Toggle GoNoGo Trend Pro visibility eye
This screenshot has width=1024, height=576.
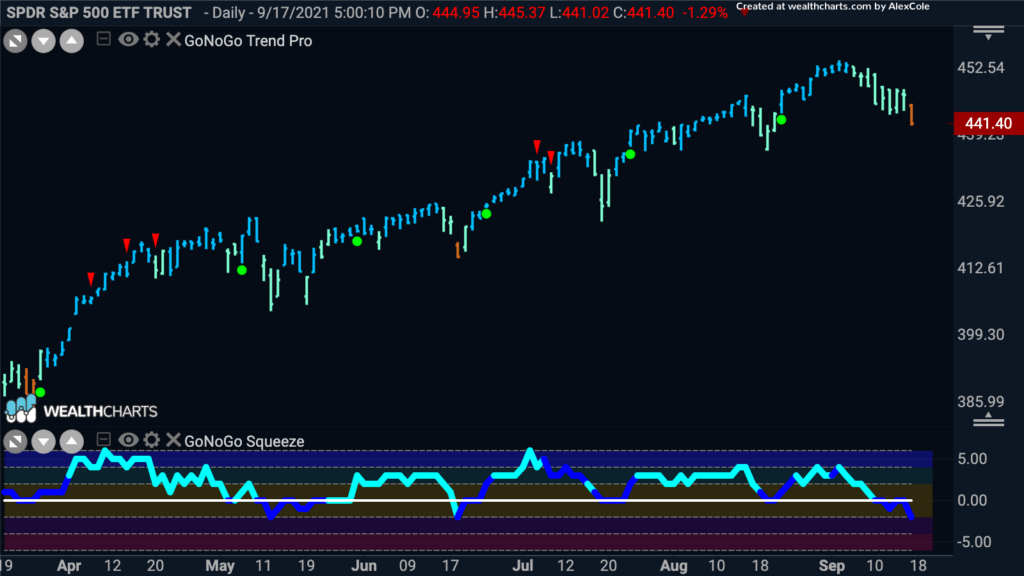click(128, 39)
